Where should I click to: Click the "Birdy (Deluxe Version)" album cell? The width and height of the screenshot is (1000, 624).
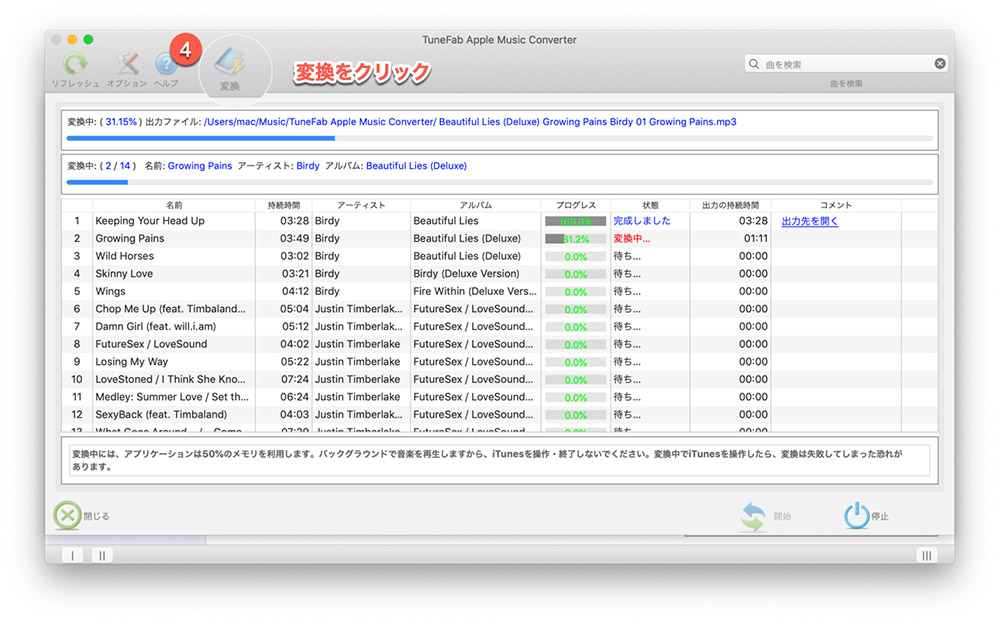tap(466, 274)
